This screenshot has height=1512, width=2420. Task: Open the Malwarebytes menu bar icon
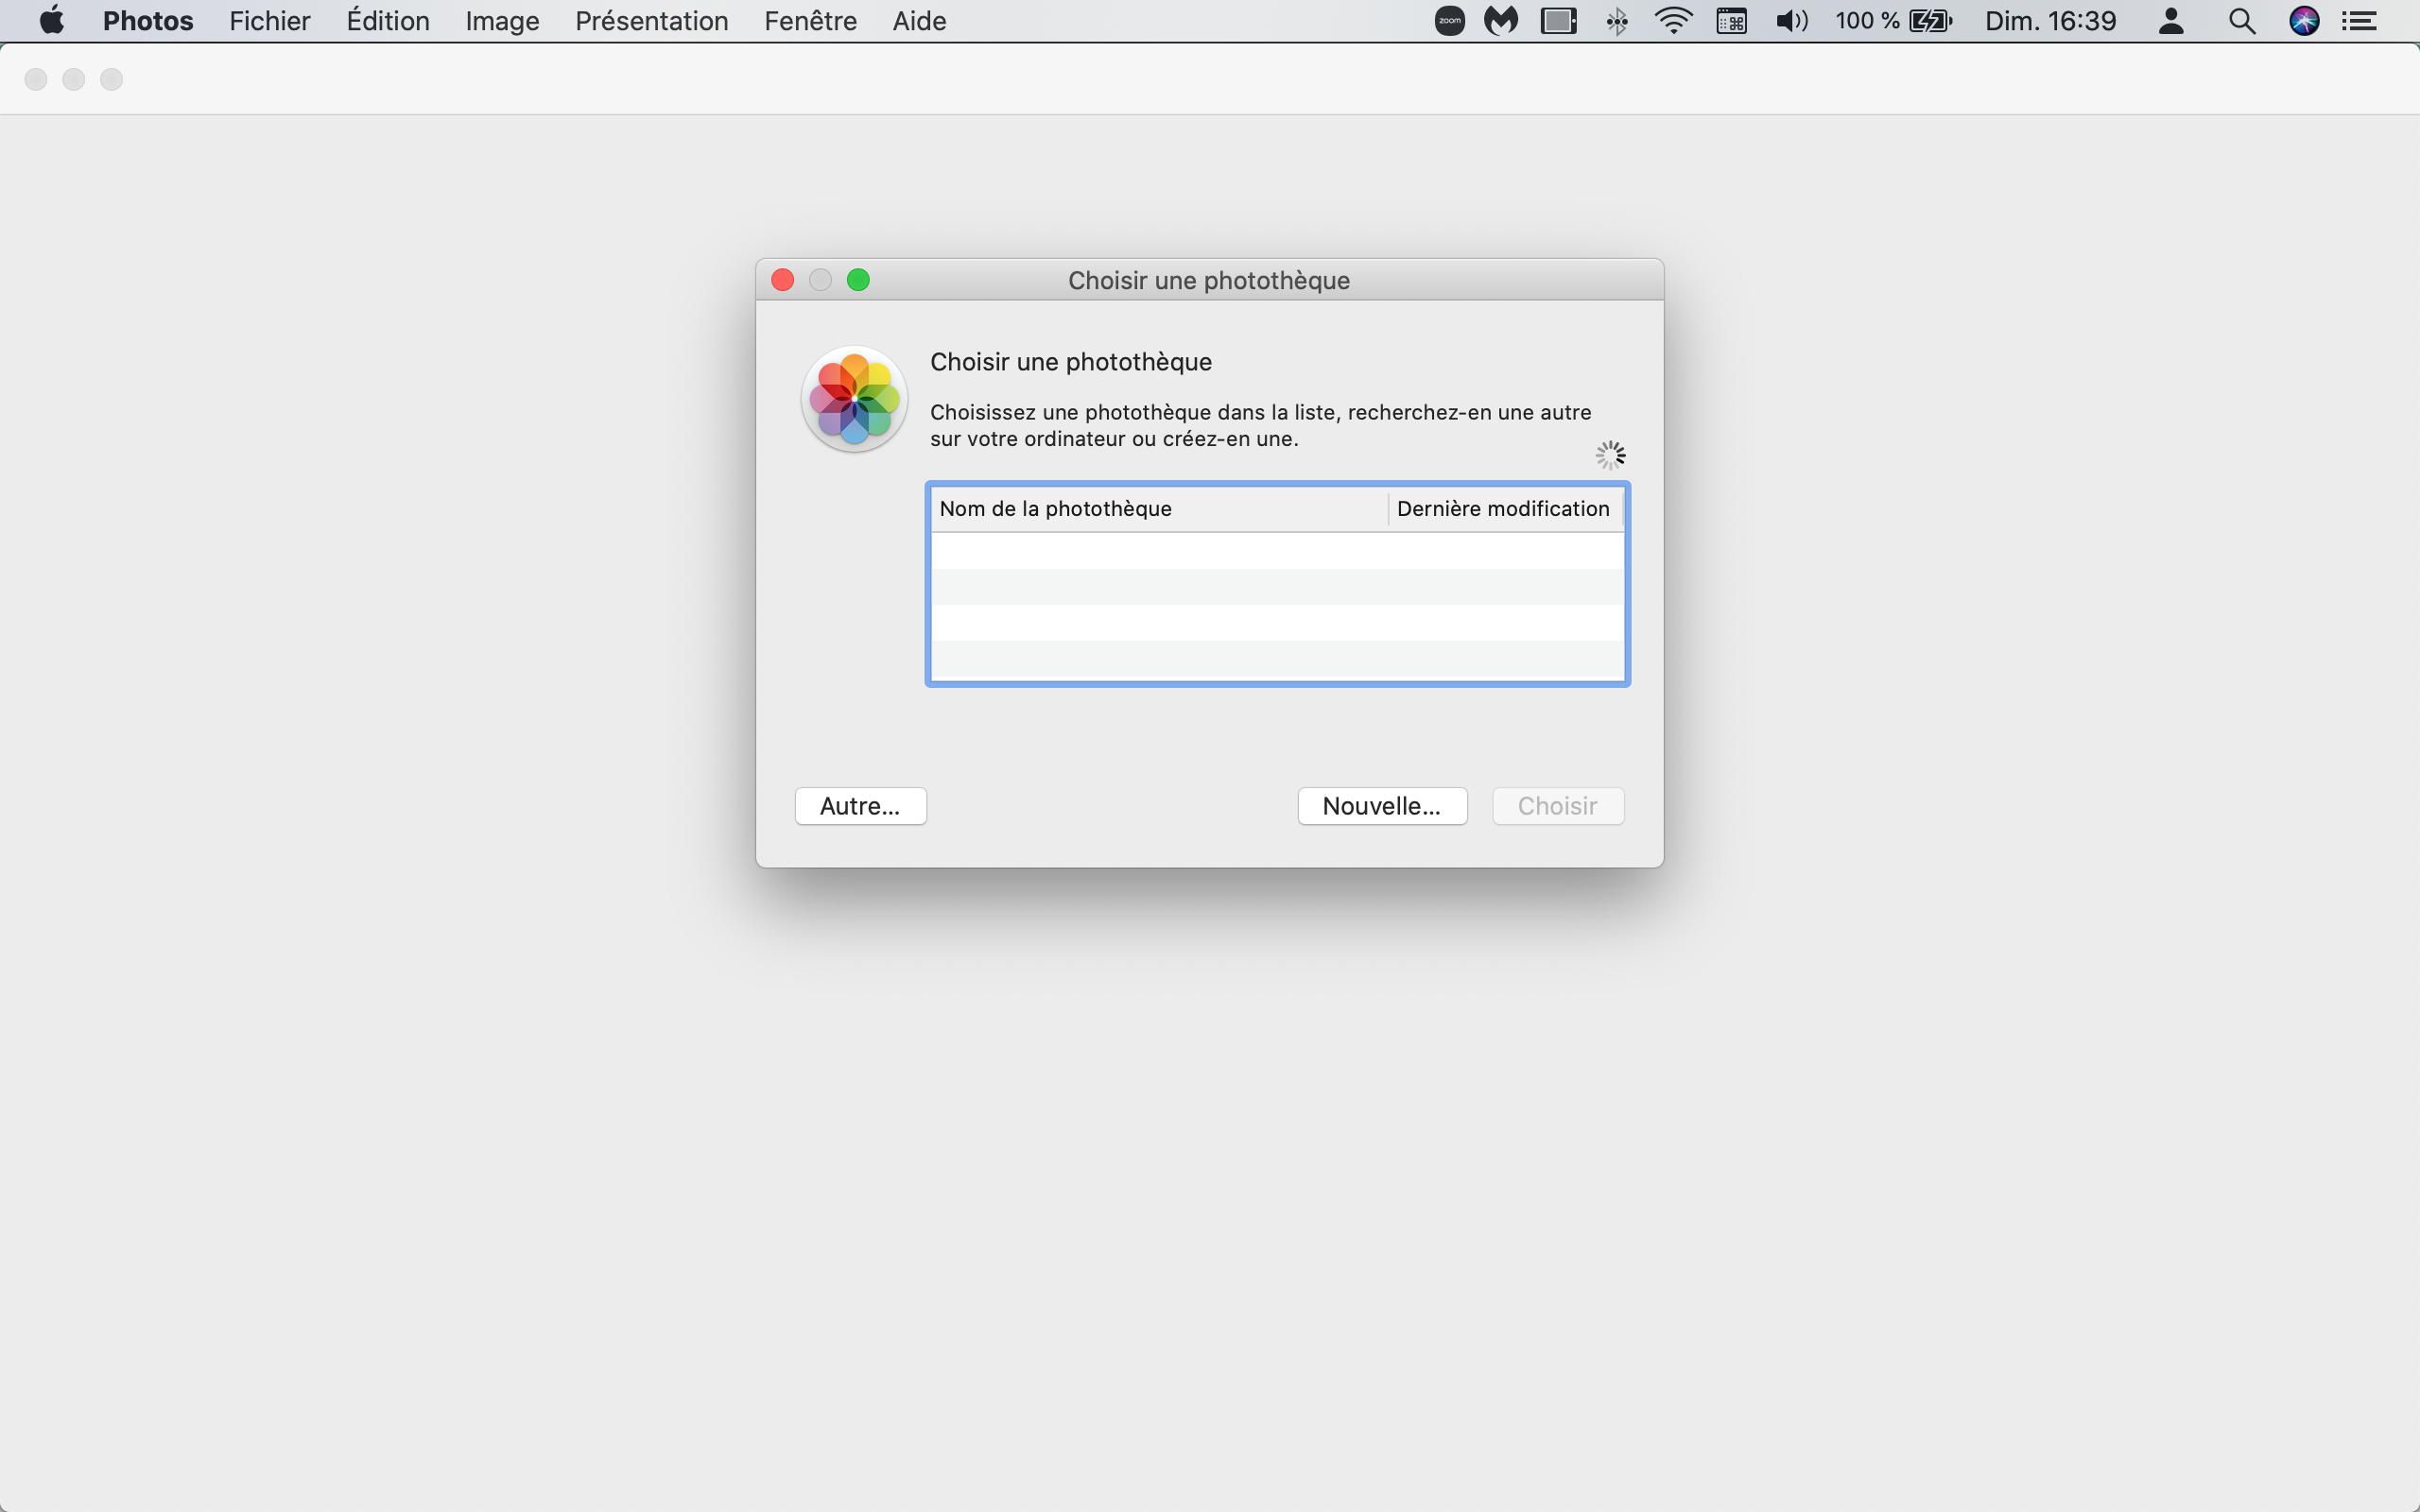pos(1500,21)
